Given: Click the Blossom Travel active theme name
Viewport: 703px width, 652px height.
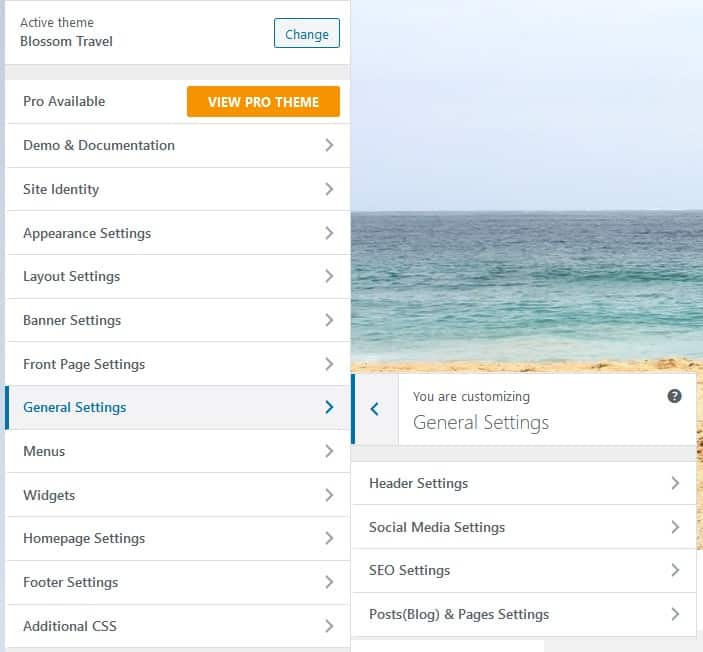Looking at the screenshot, I should pyautogui.click(x=66, y=41).
